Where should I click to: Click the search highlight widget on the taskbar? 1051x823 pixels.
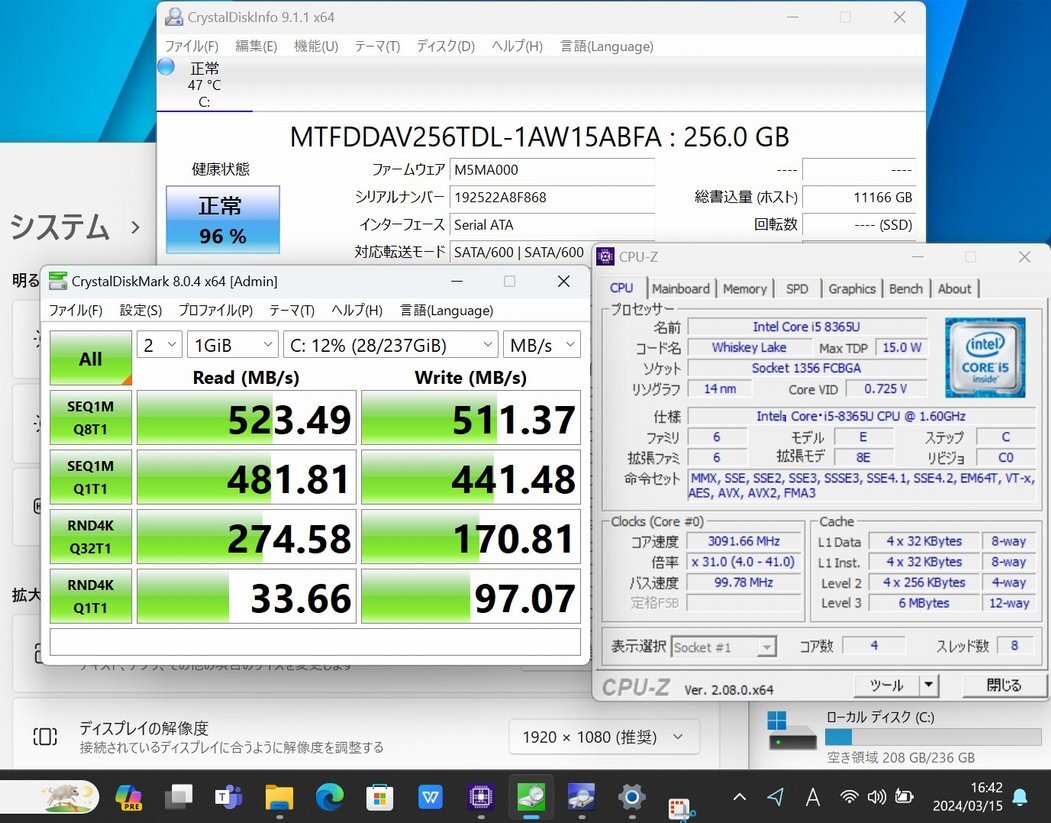(x=69, y=797)
